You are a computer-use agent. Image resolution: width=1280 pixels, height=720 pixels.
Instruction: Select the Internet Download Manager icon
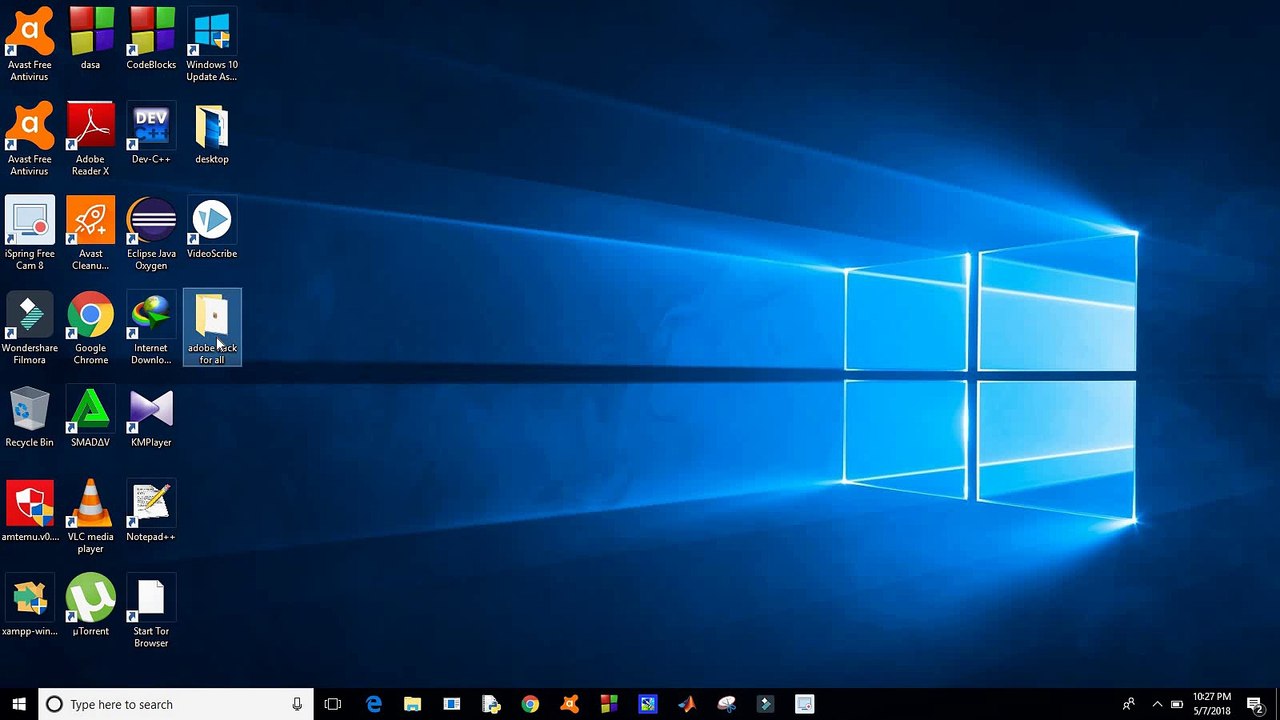click(151, 328)
